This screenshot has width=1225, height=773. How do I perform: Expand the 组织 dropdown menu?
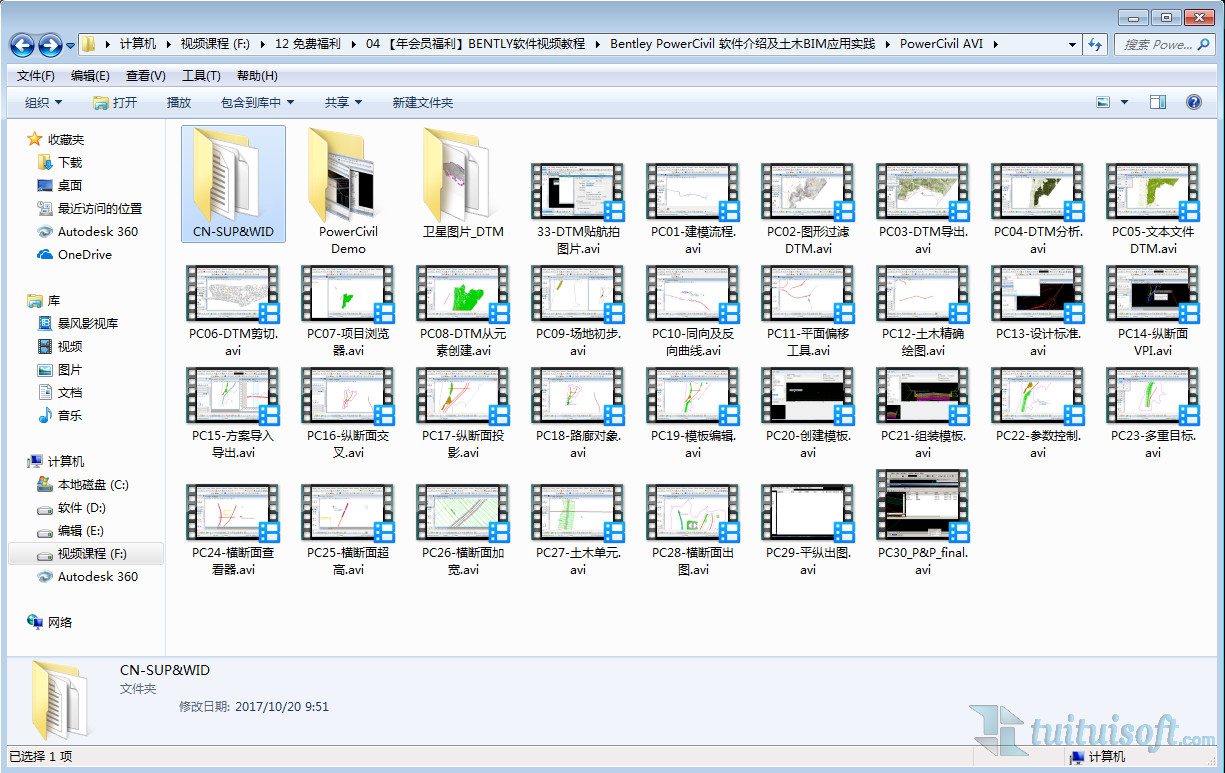tap(43, 102)
